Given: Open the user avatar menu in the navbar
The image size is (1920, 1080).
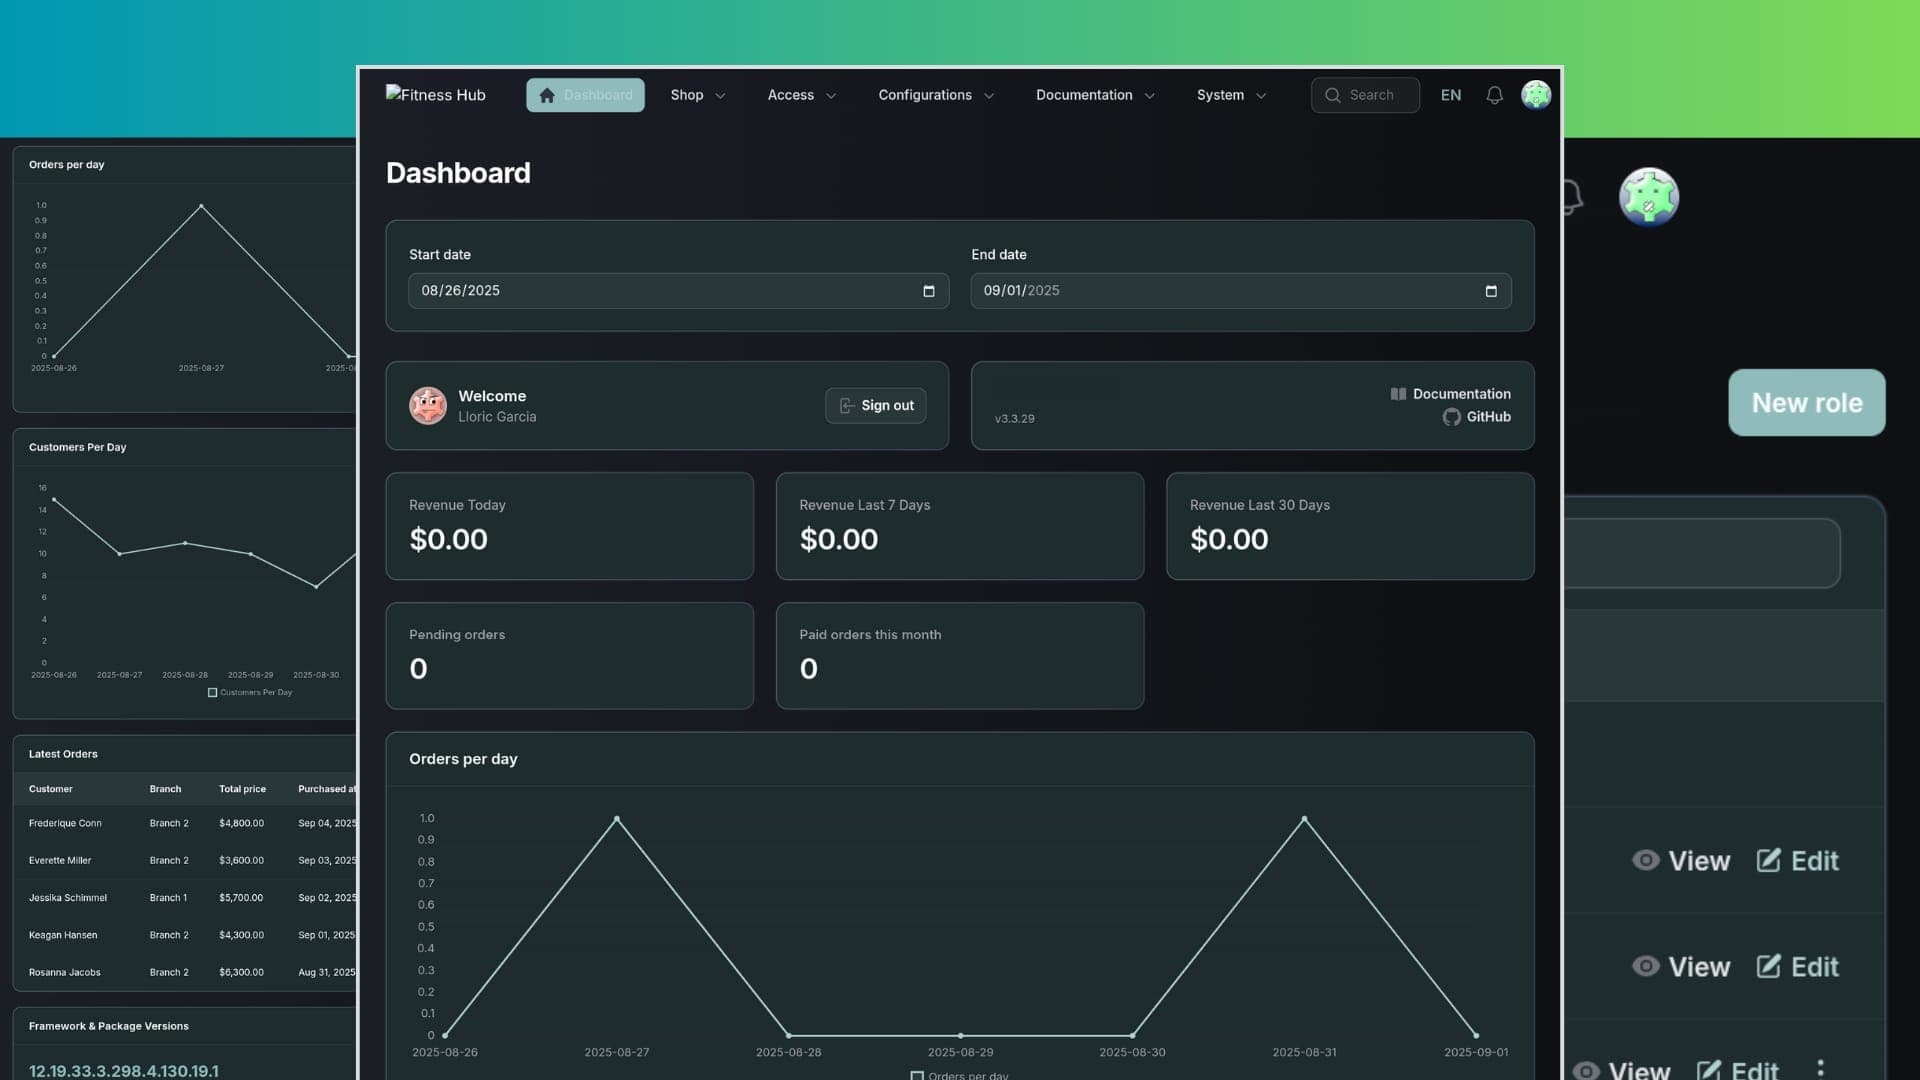Looking at the screenshot, I should (1536, 95).
